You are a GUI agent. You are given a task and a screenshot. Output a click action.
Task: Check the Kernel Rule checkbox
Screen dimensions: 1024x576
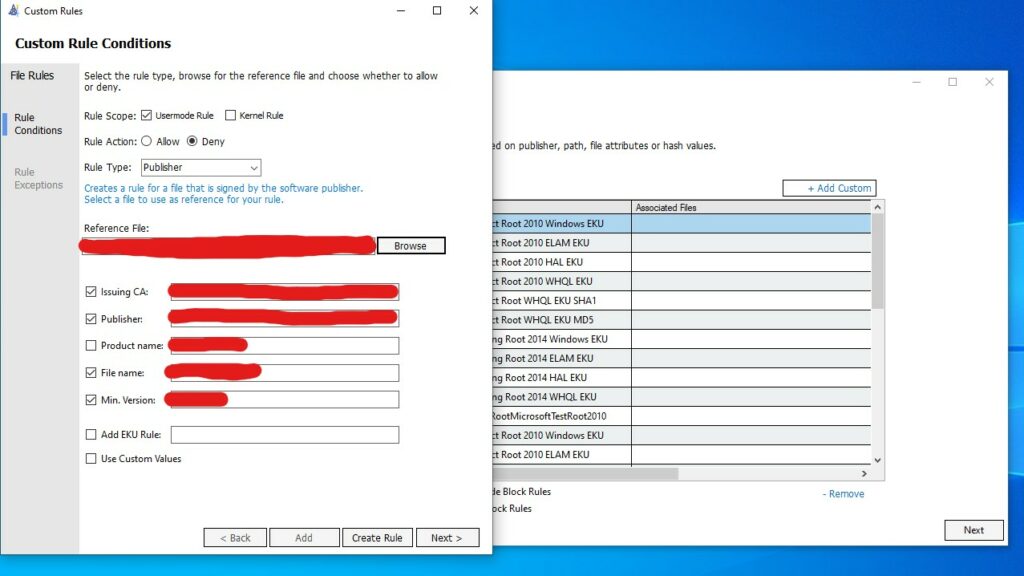pyautogui.click(x=231, y=116)
